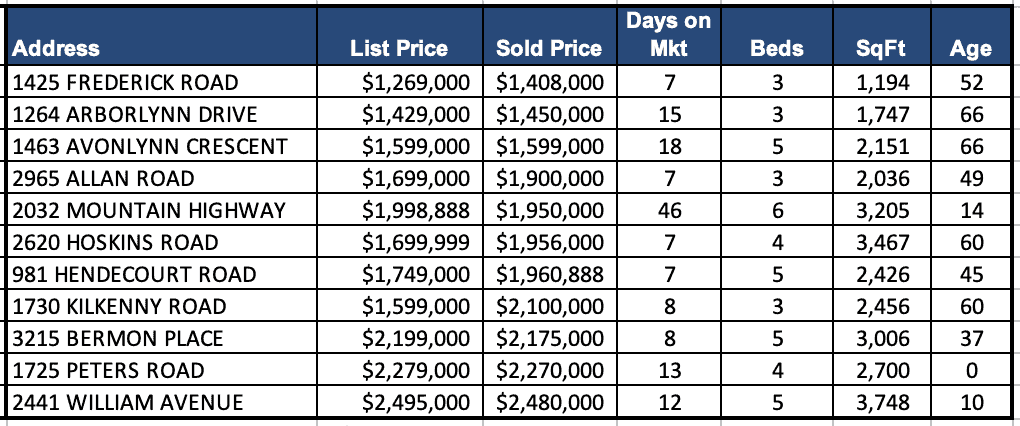Screen dimensions: 1020x426
Task: Select the List Price header cell
Action: click(x=399, y=48)
